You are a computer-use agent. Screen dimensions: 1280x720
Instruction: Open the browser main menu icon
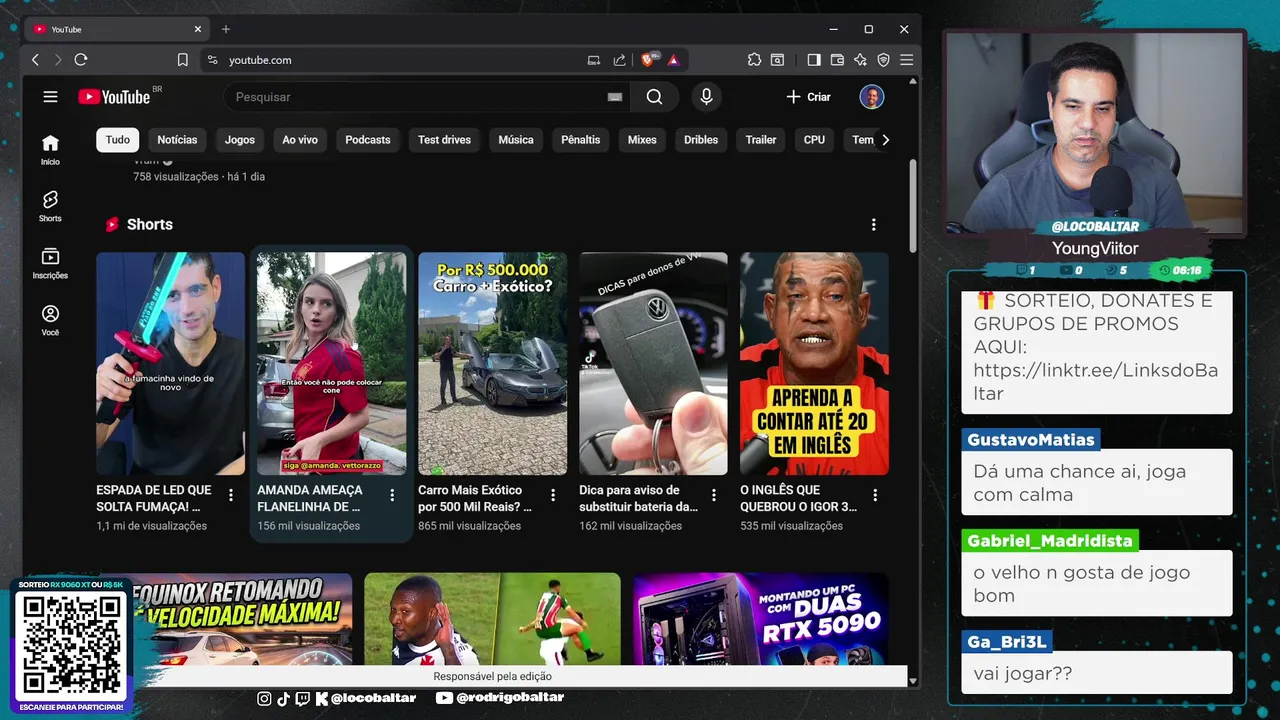tap(906, 60)
